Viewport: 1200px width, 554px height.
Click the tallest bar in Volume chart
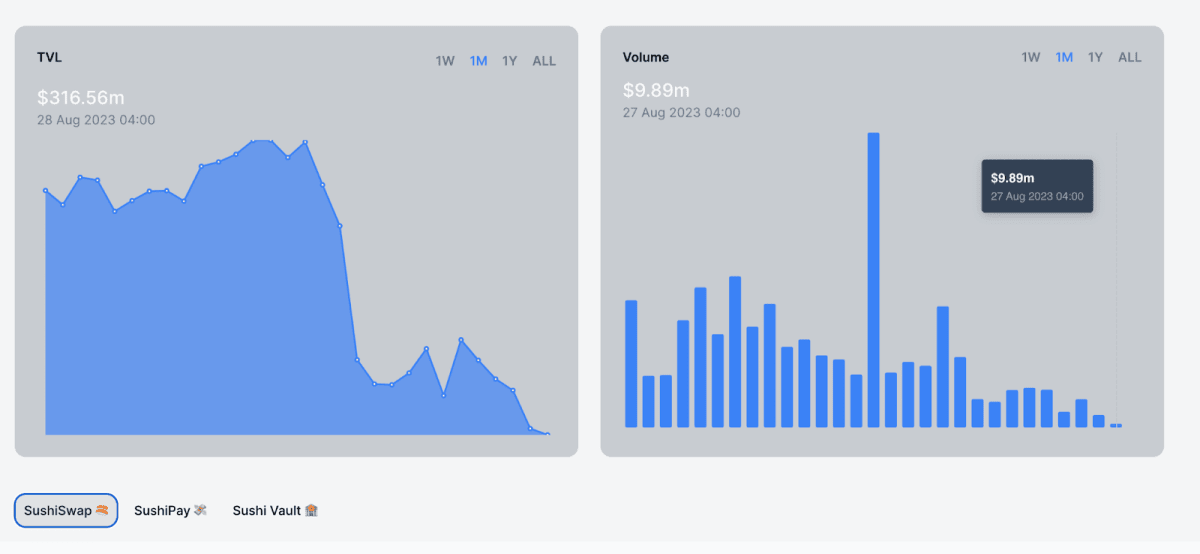point(873,280)
